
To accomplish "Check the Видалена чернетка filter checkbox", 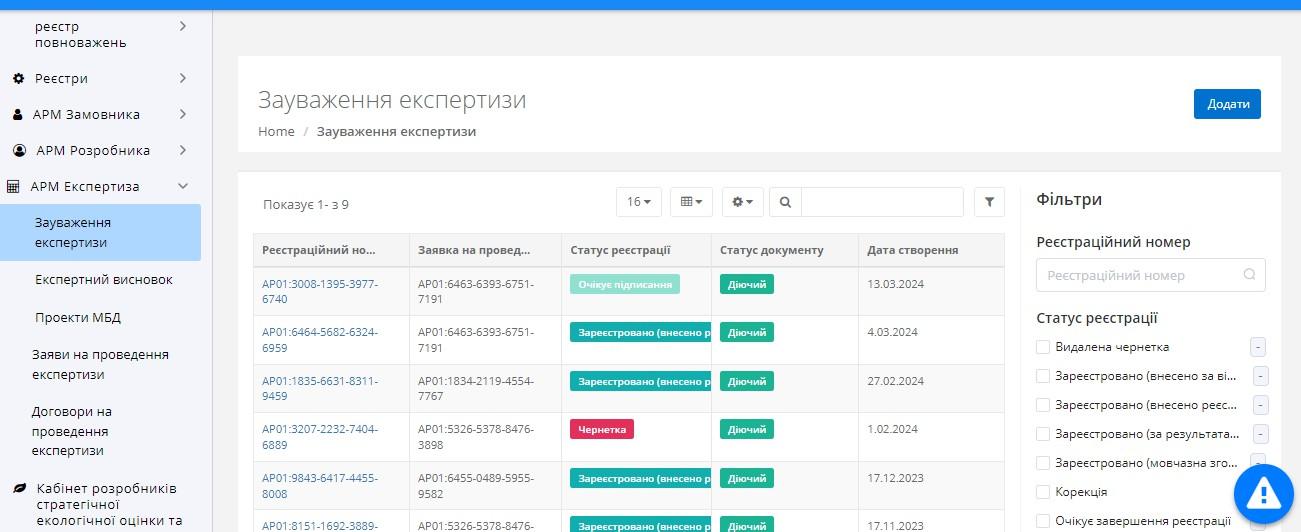I will [1043, 347].
